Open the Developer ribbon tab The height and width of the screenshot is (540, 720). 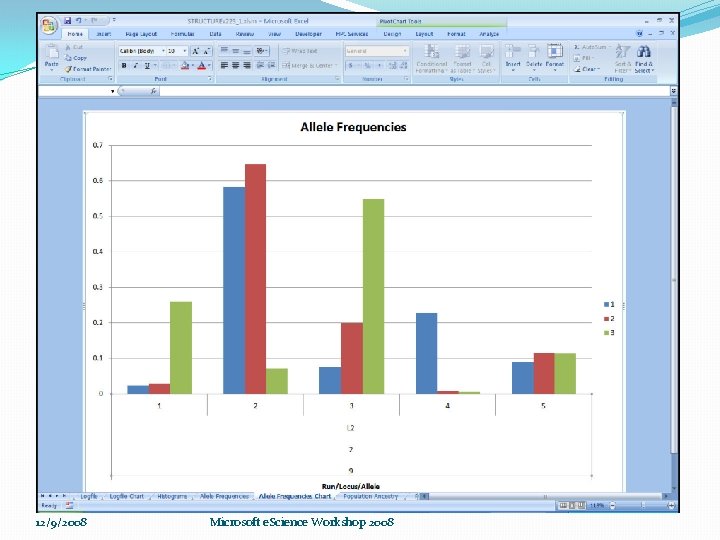308,34
